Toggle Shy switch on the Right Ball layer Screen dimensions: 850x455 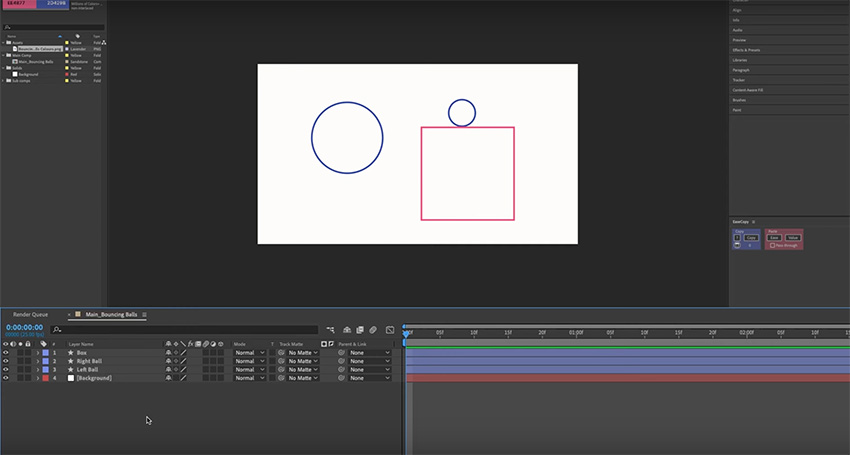[169, 361]
